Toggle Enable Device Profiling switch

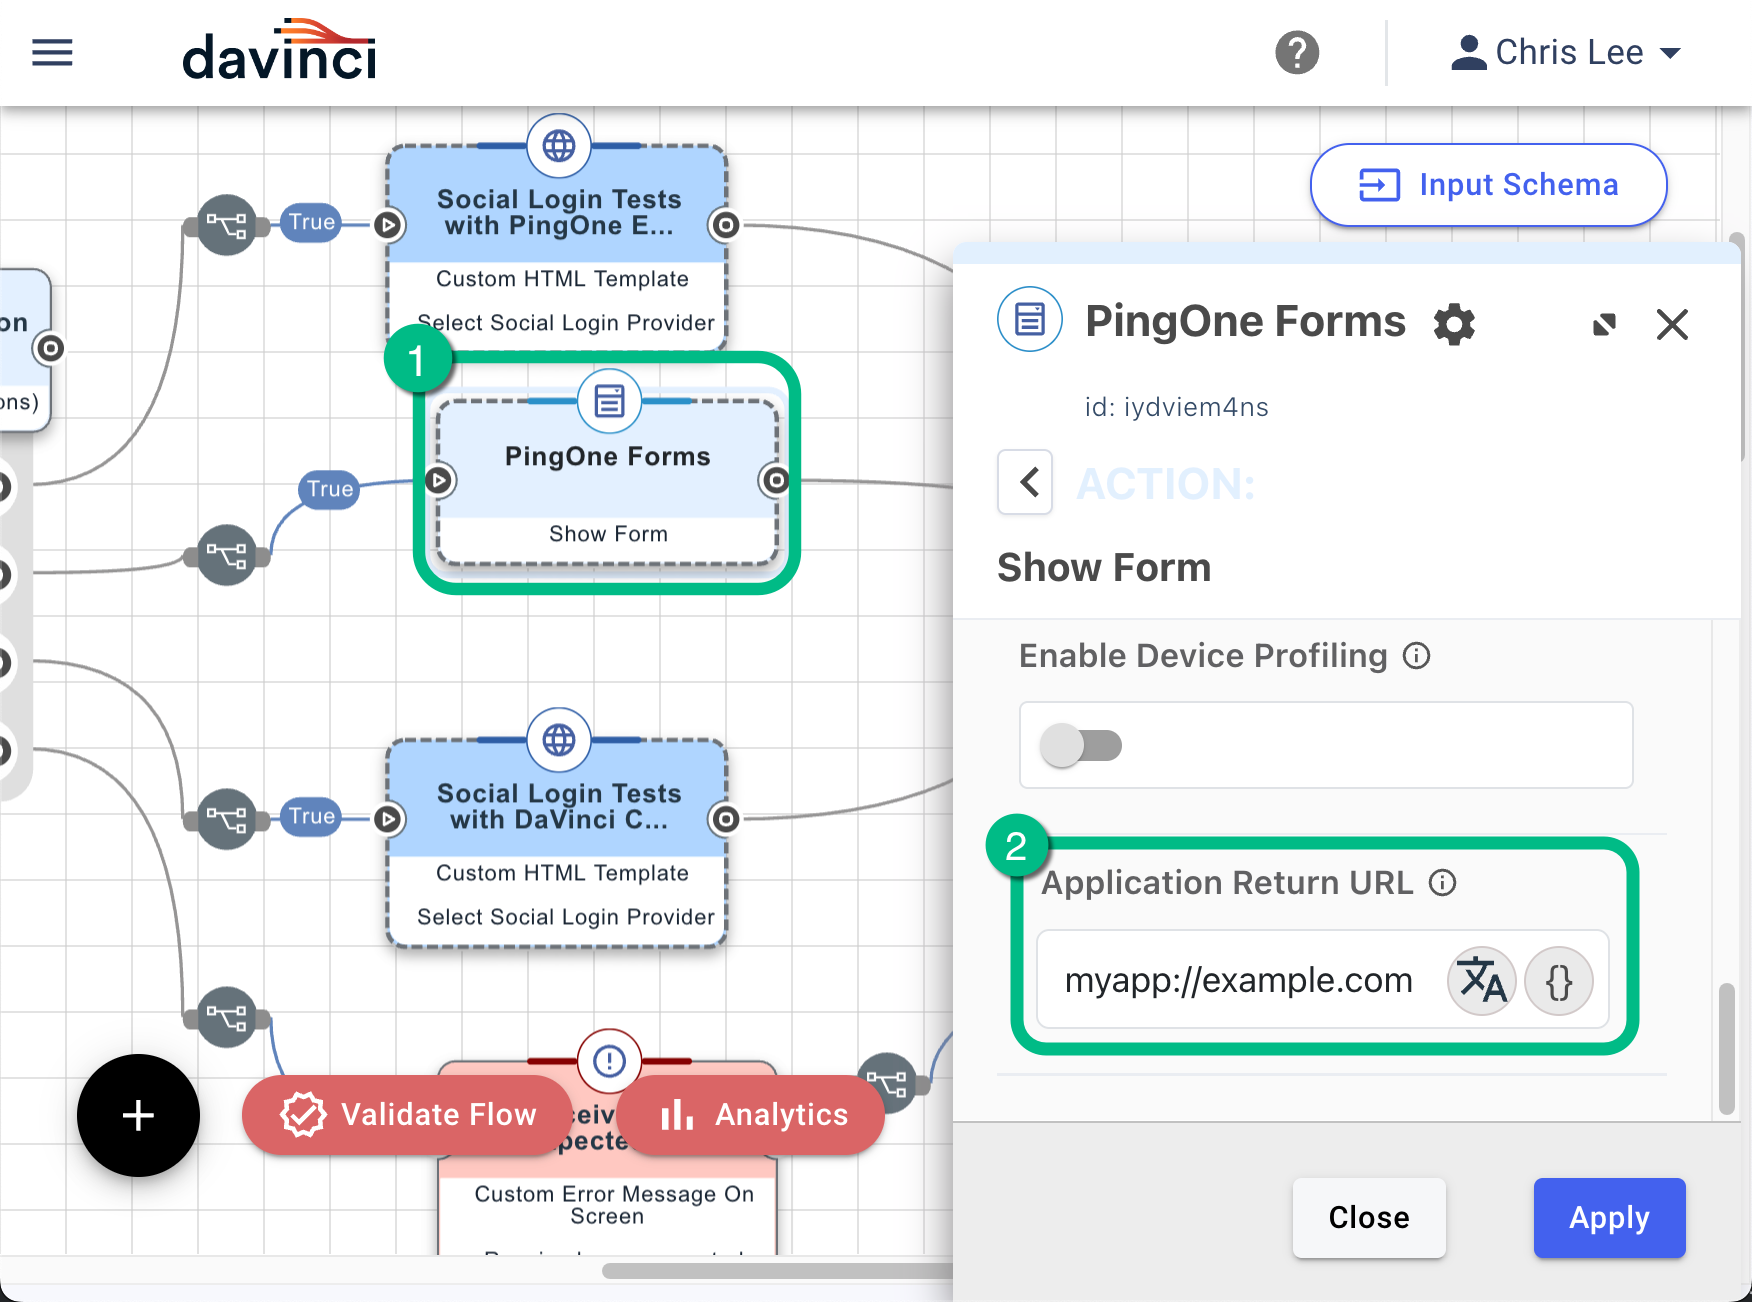(x=1081, y=745)
